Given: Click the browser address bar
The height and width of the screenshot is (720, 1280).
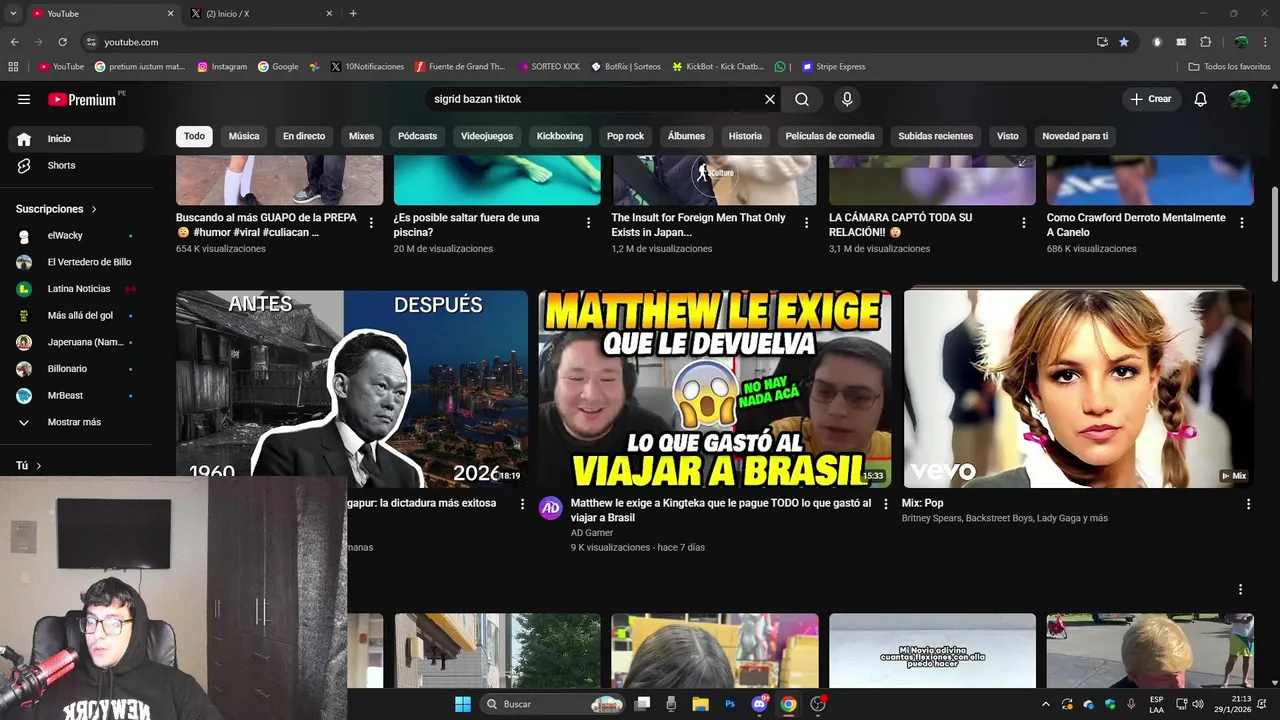Looking at the screenshot, I should tap(590, 42).
